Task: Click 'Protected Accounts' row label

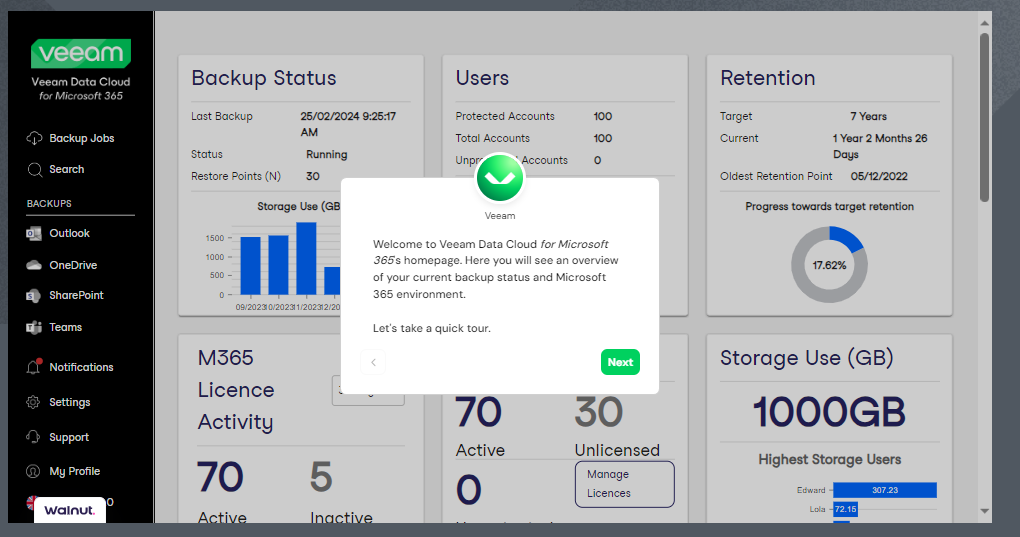Action: tap(505, 116)
